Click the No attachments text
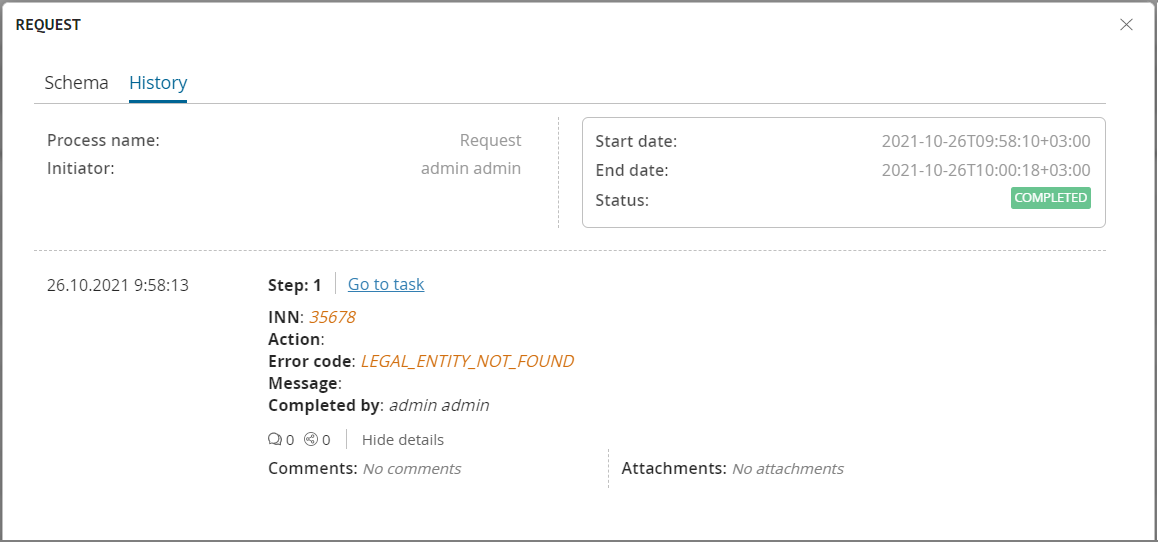 pos(787,469)
